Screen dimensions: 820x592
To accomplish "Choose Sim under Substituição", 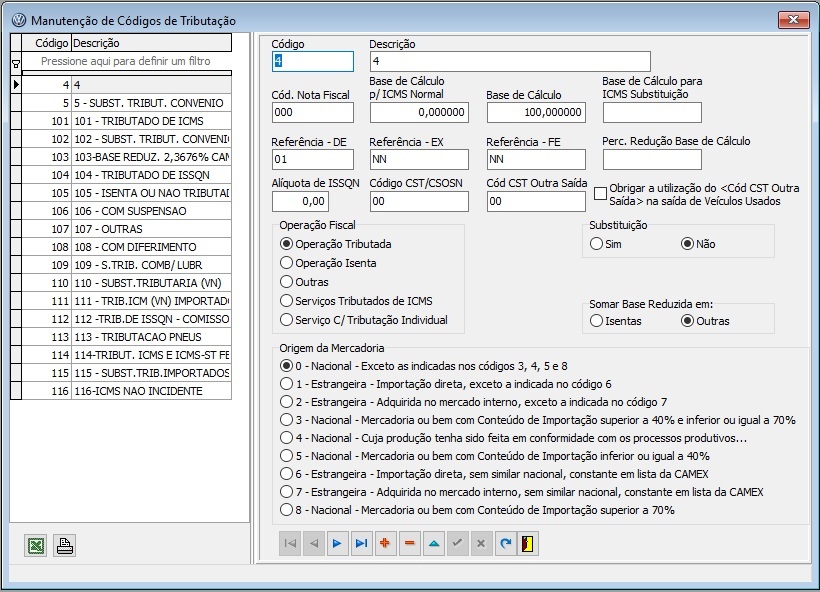I will pyautogui.click(x=597, y=244).
